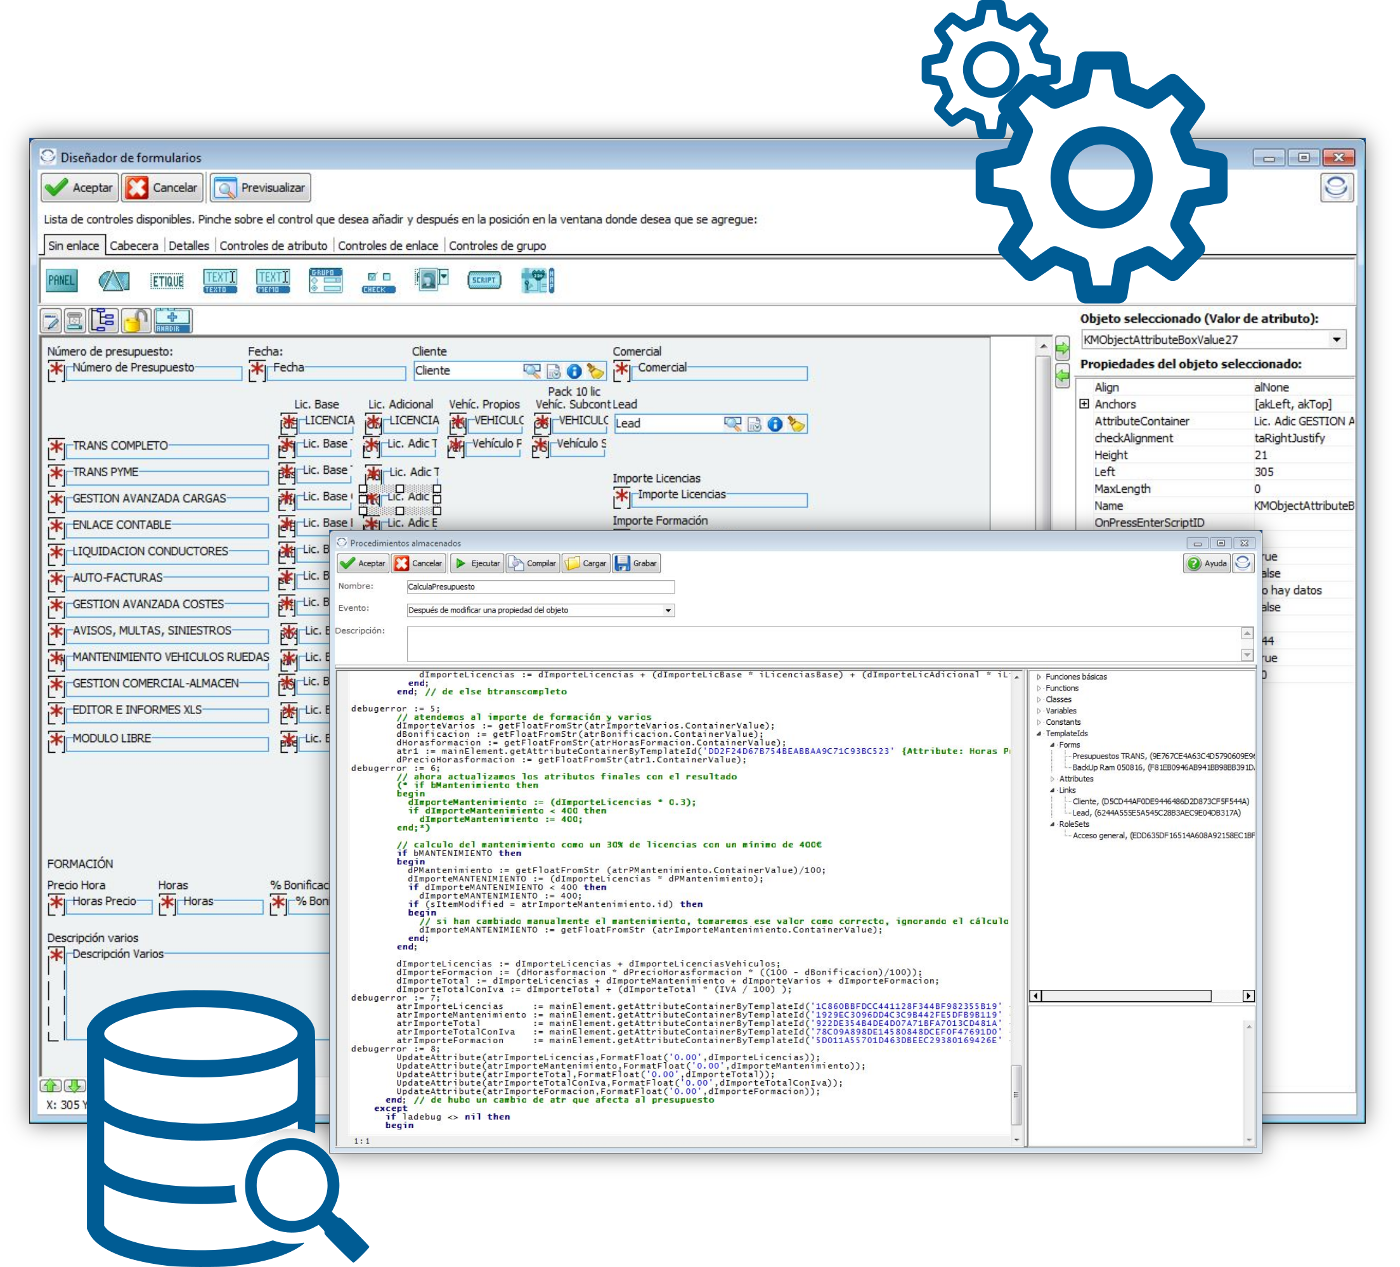This screenshot has height=1267, width=1400.
Task: Pick the ETIQUE label control
Action: [167, 281]
